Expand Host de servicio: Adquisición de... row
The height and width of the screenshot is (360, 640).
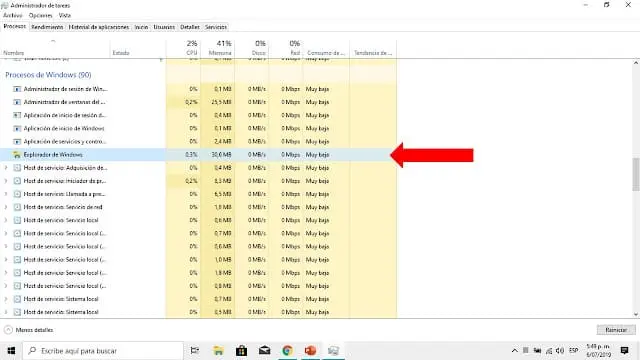pyautogui.click(x=6, y=168)
